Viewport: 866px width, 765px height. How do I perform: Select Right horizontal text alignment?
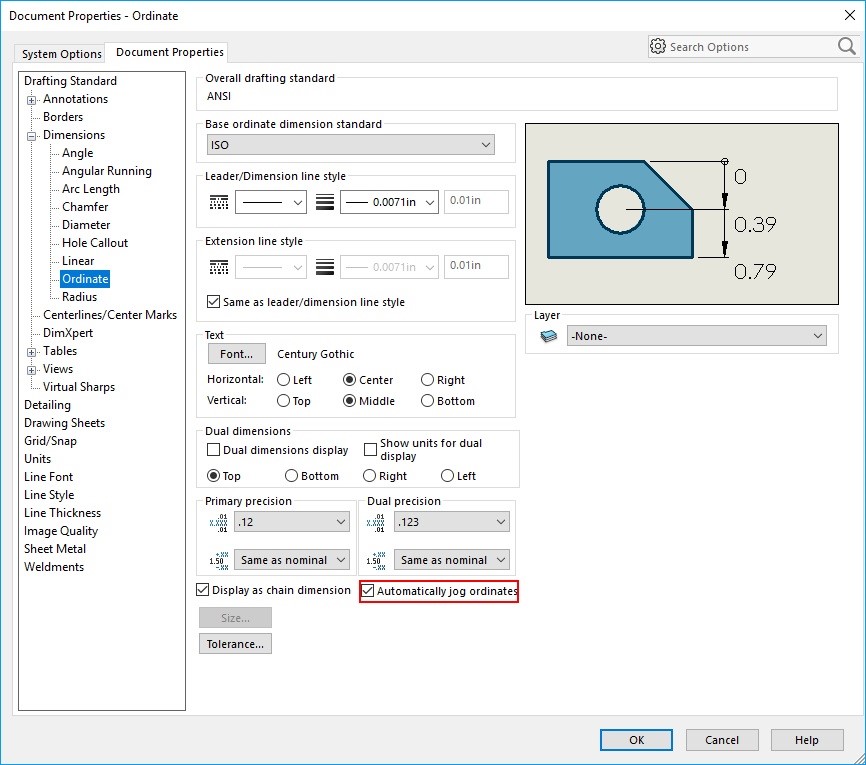(427, 380)
